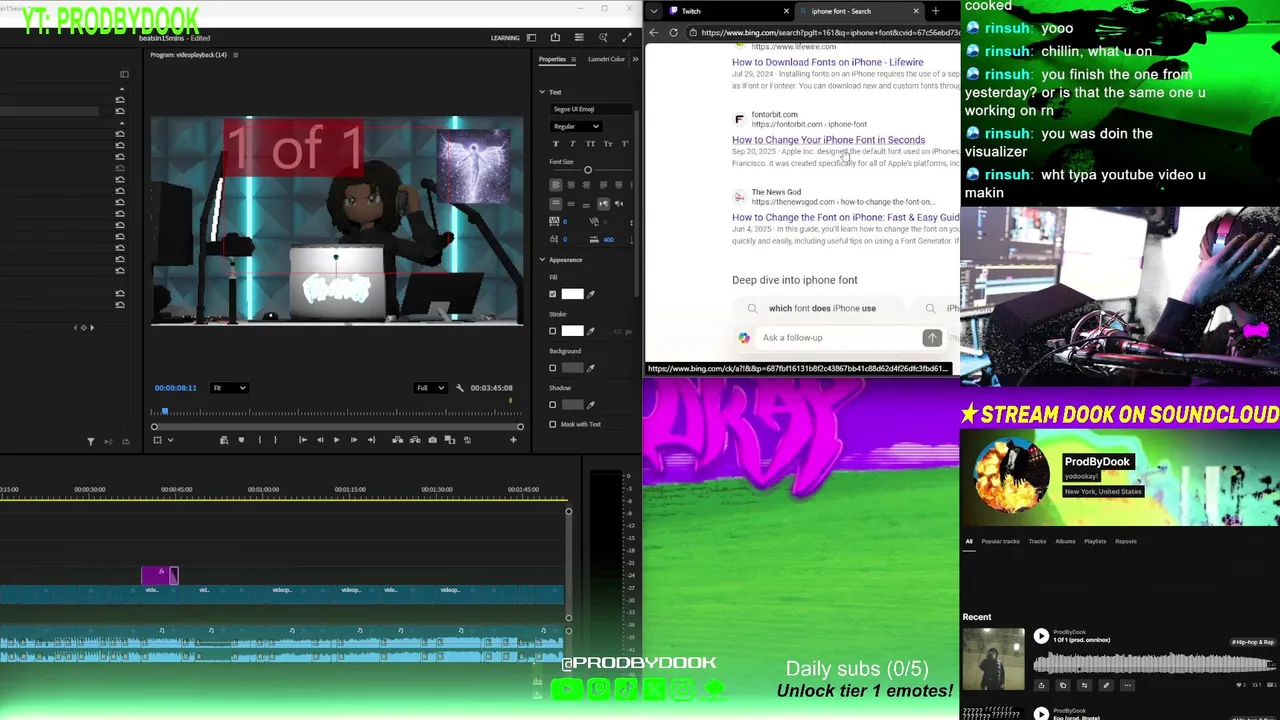This screenshot has width=1280, height=720.
Task: Open The News God font change link
Action: 845,217
